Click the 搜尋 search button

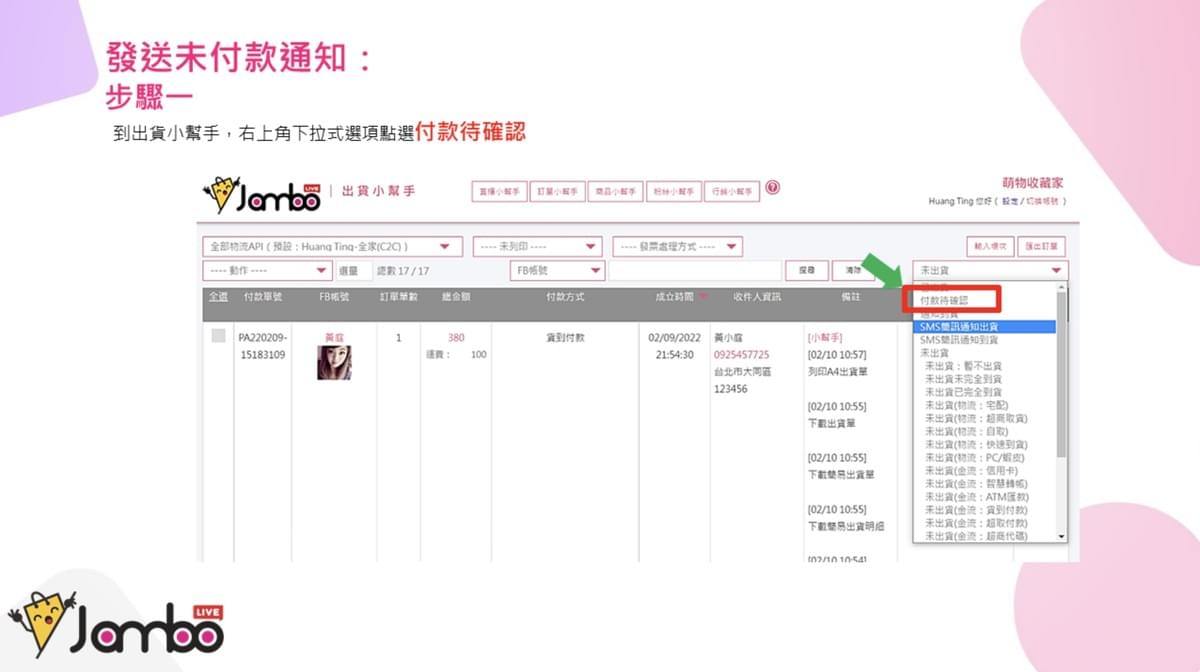(x=808, y=270)
